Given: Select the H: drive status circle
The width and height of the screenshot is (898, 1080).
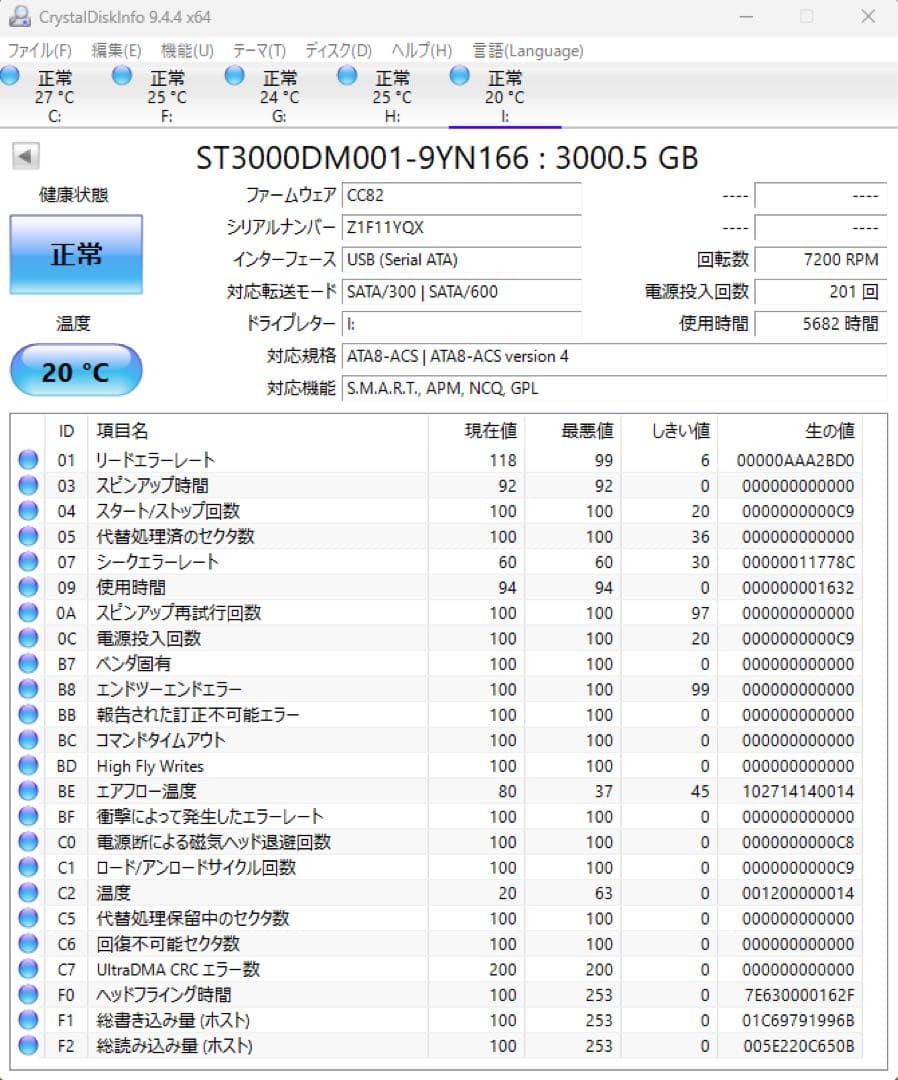Looking at the screenshot, I should [x=347, y=76].
